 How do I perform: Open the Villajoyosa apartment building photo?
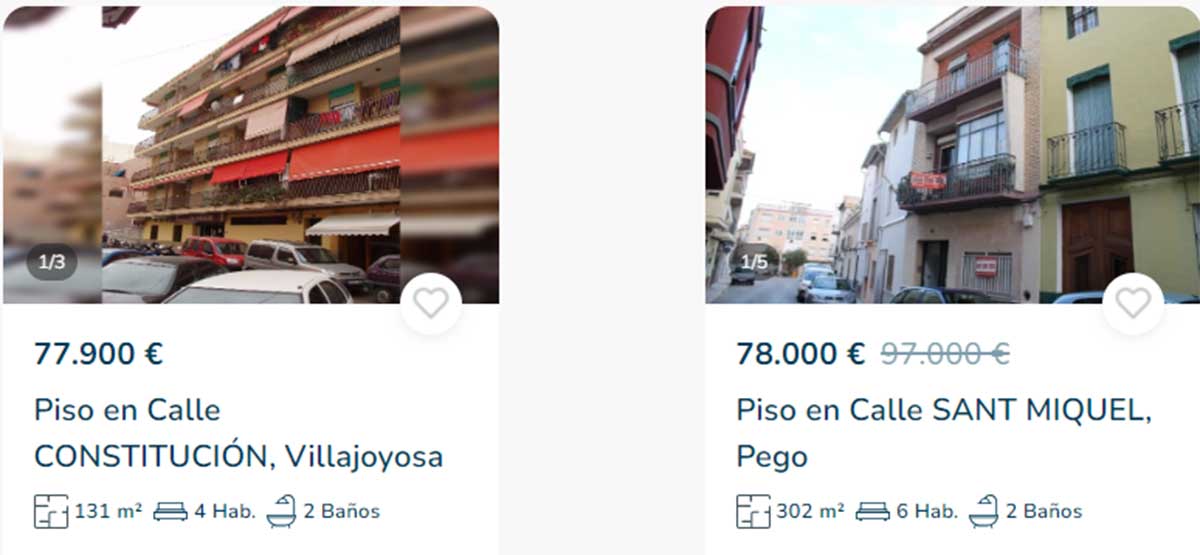coord(250,154)
